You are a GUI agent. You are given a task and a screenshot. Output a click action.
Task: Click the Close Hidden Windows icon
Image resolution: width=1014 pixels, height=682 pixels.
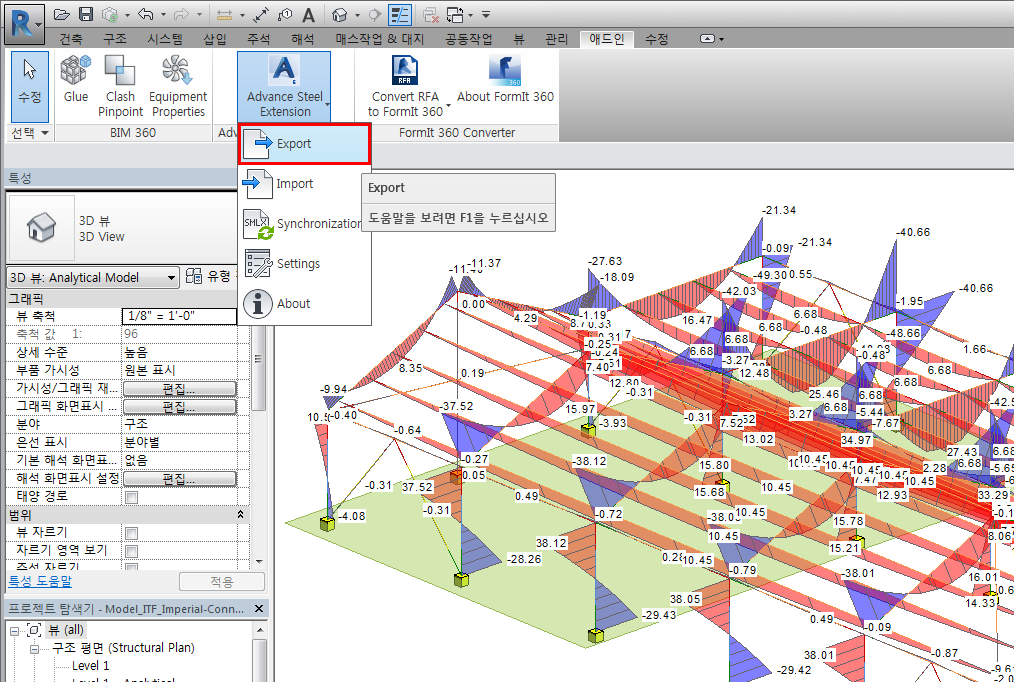point(430,14)
